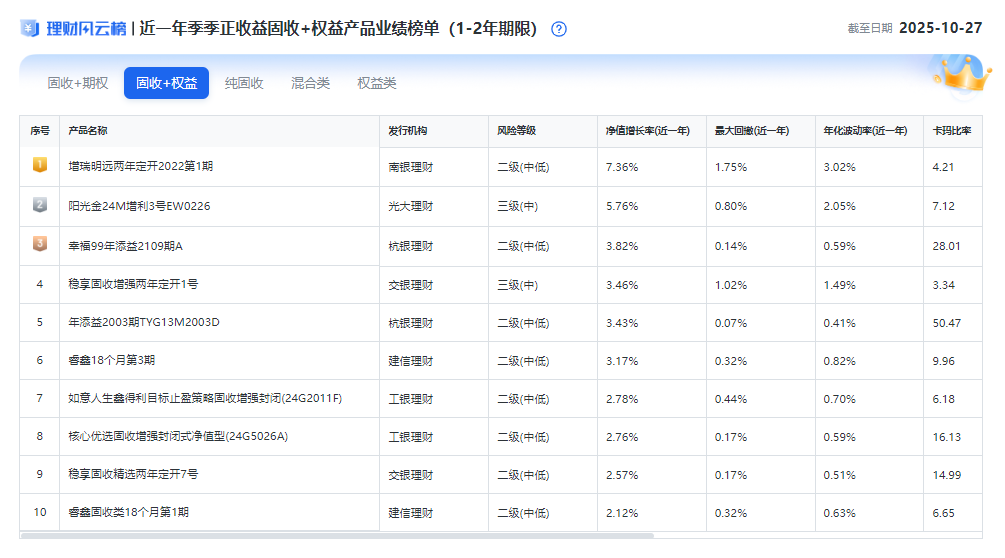The height and width of the screenshot is (558, 1005).
Task: Click the 年化波动率(近一年) column header
Action: (865, 131)
